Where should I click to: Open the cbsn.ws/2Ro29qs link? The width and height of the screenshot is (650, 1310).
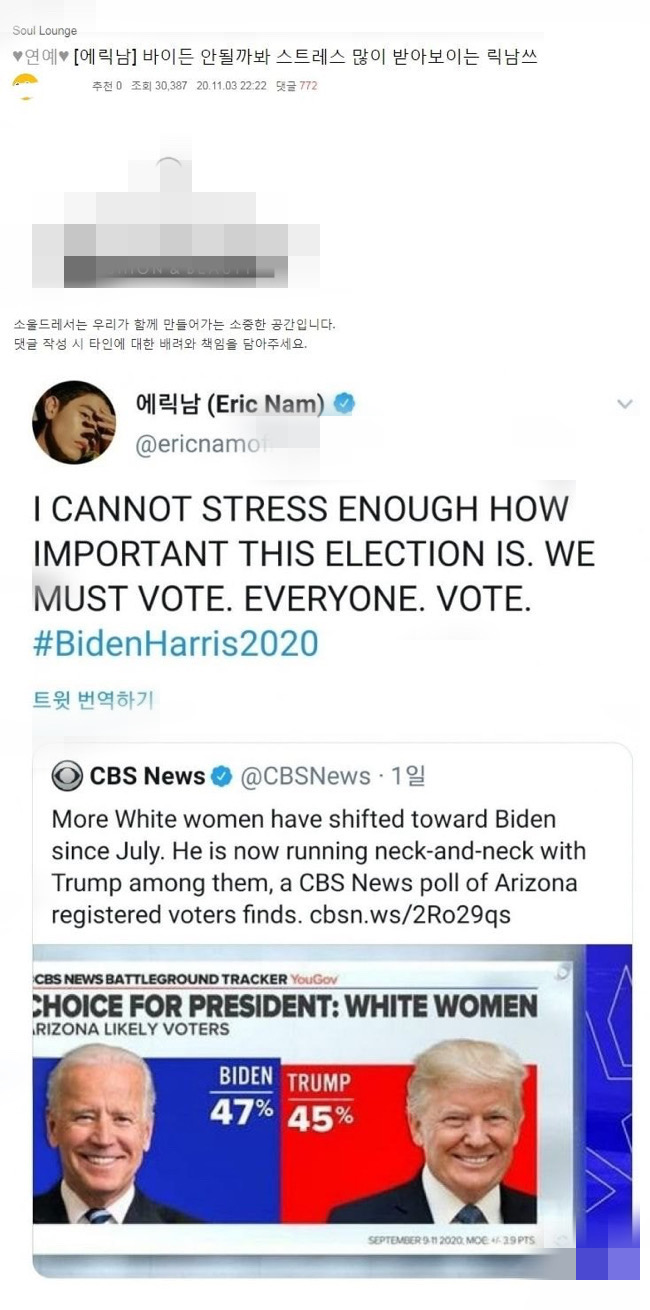click(423, 915)
